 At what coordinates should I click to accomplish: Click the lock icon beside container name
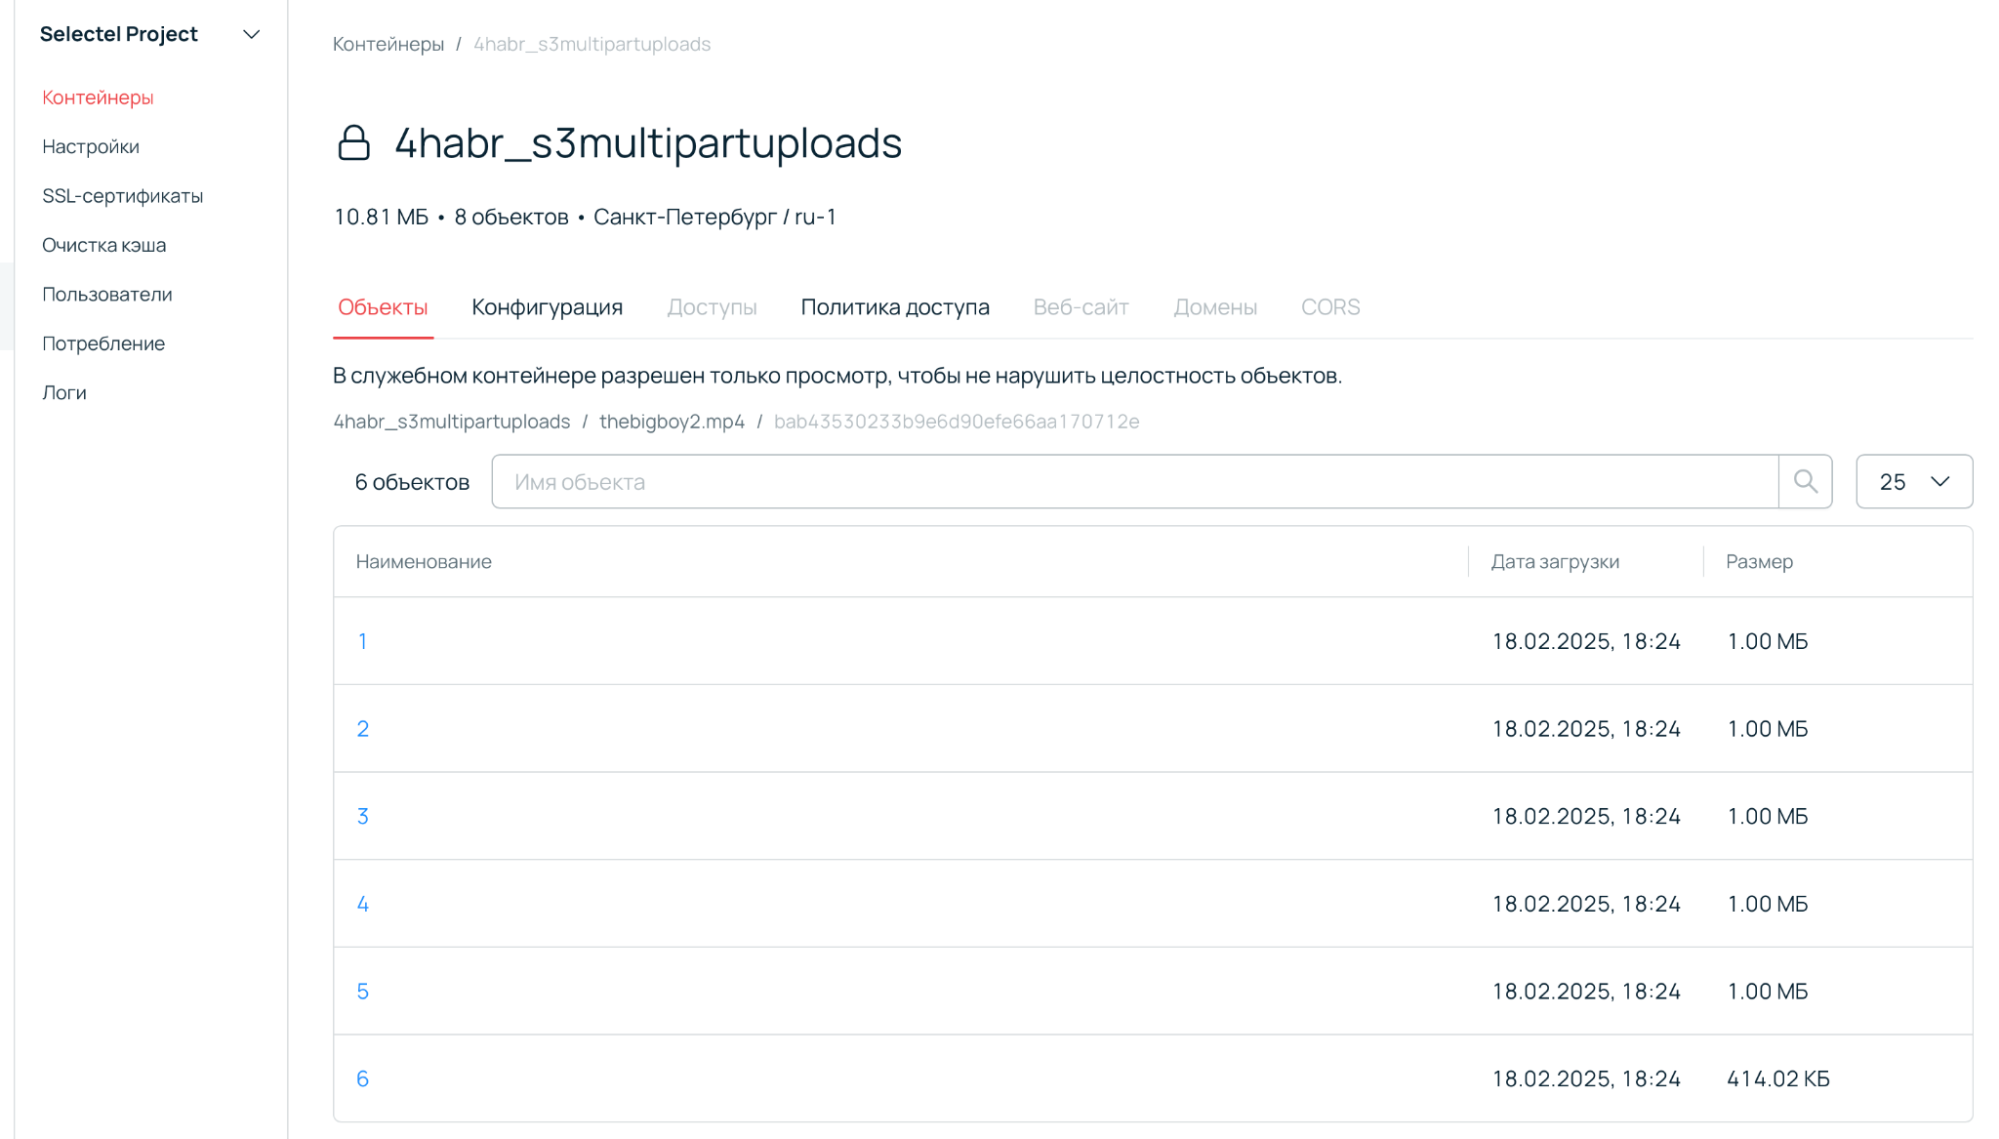pos(353,143)
